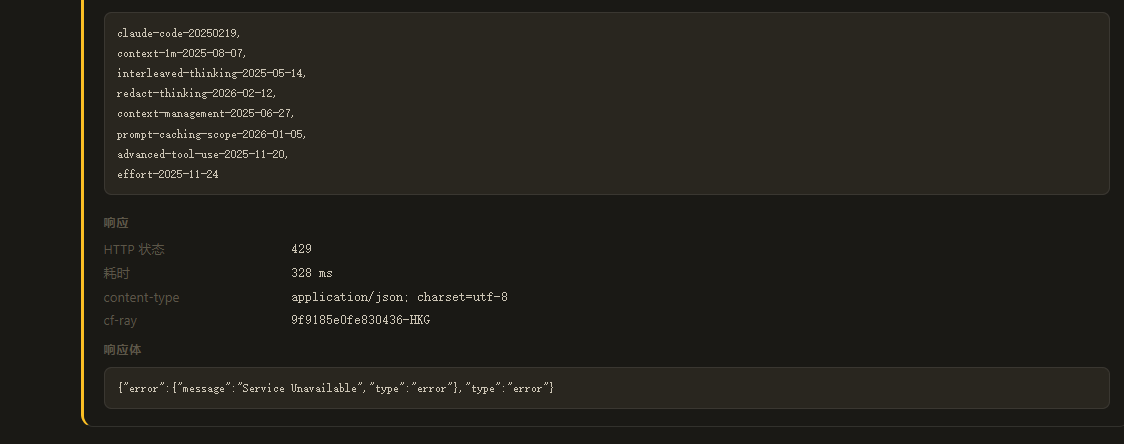Select the 429 status code value
Image resolution: width=1124 pixels, height=444 pixels.
point(302,249)
